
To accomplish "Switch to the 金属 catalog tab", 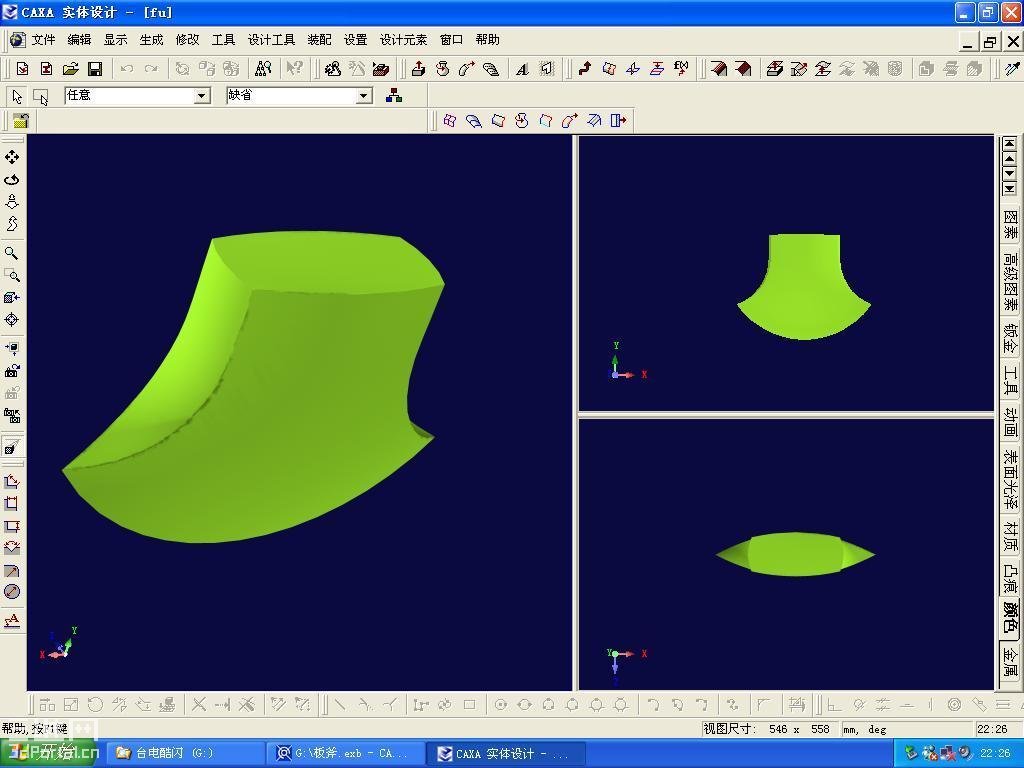I will click(1010, 661).
